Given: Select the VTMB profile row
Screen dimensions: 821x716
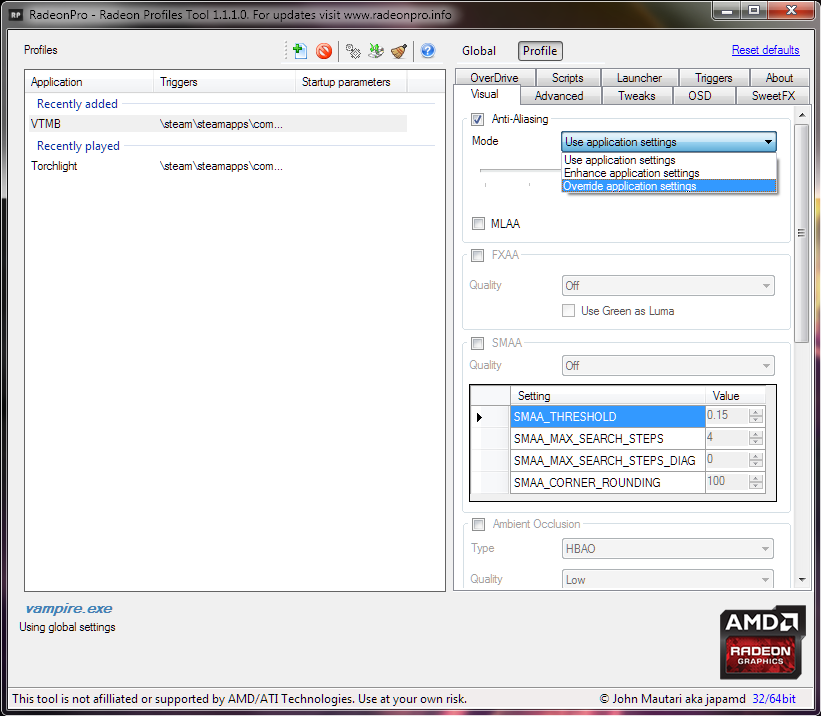Looking at the screenshot, I should point(218,124).
